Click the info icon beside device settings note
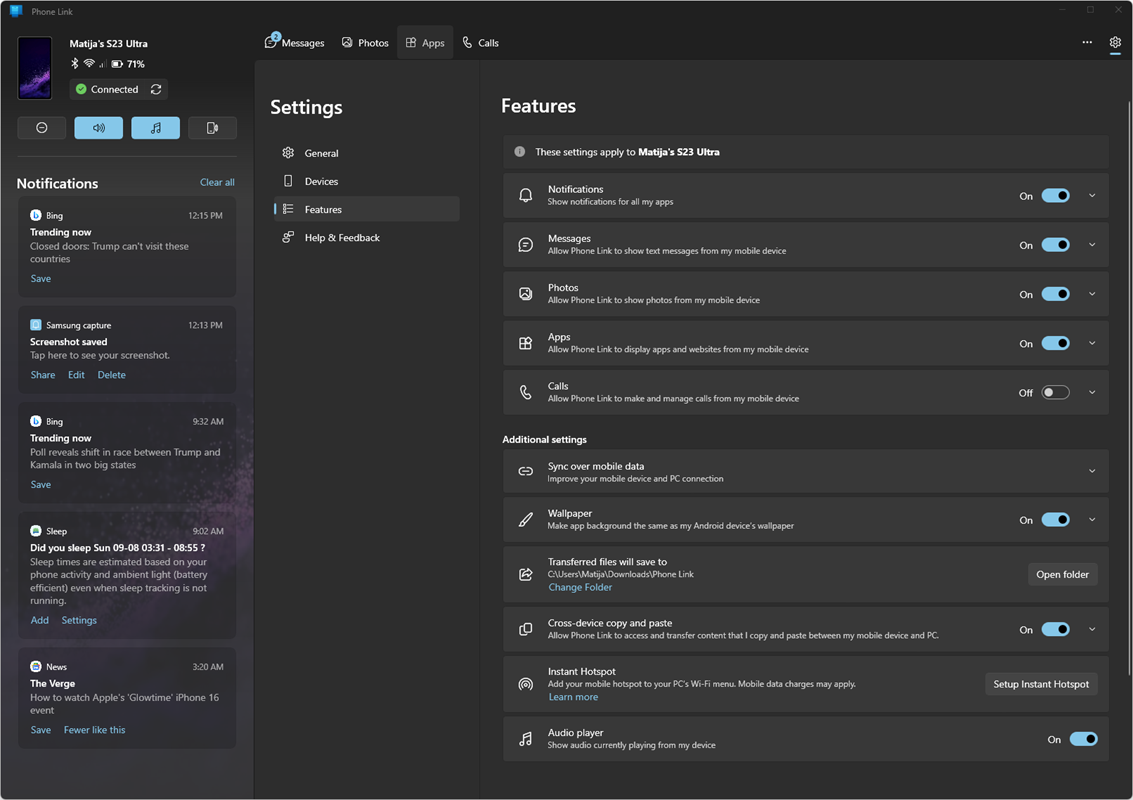The width and height of the screenshot is (1133, 800). (520, 152)
